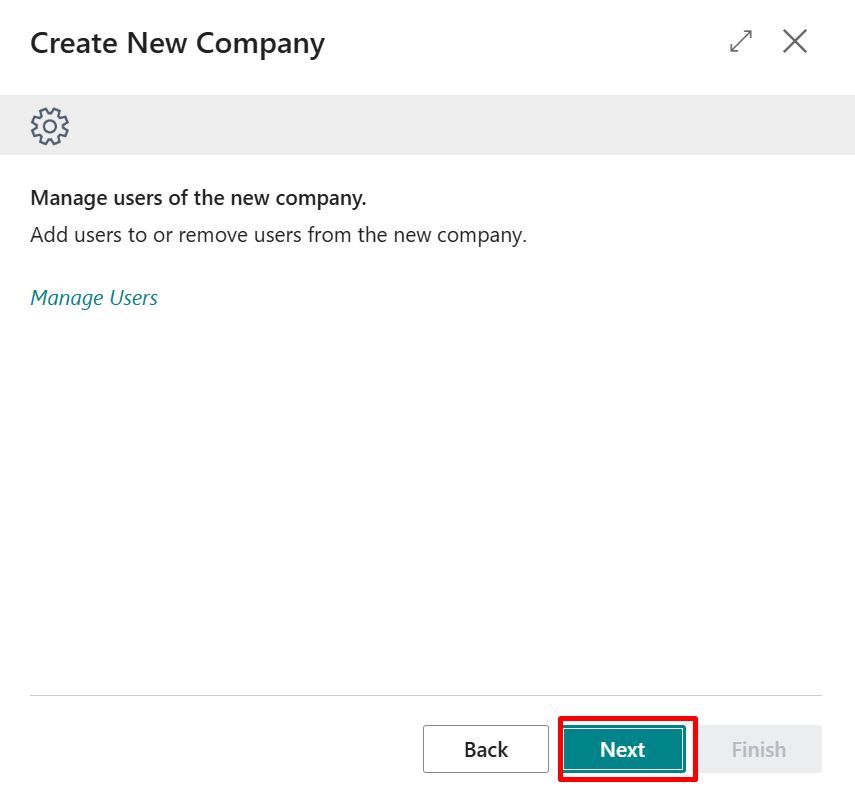Open the Manage Users link
This screenshot has height=806, width=855.
coord(94,298)
